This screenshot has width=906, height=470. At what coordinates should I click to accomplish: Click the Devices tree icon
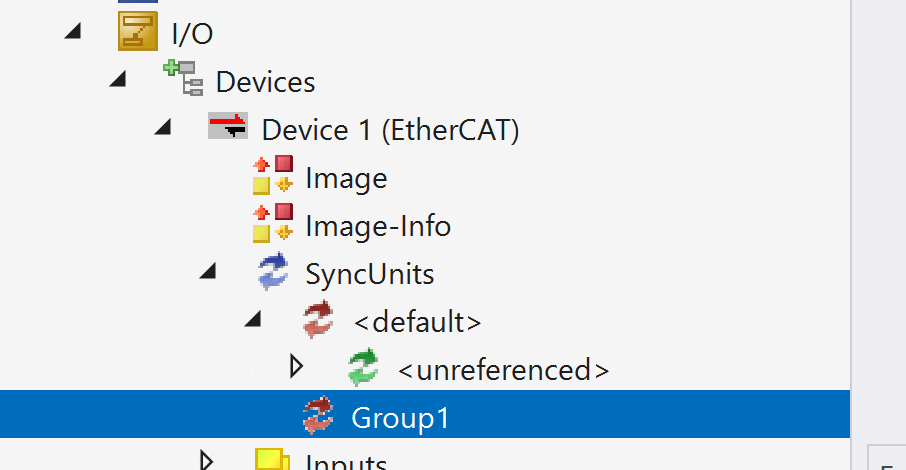tap(181, 79)
